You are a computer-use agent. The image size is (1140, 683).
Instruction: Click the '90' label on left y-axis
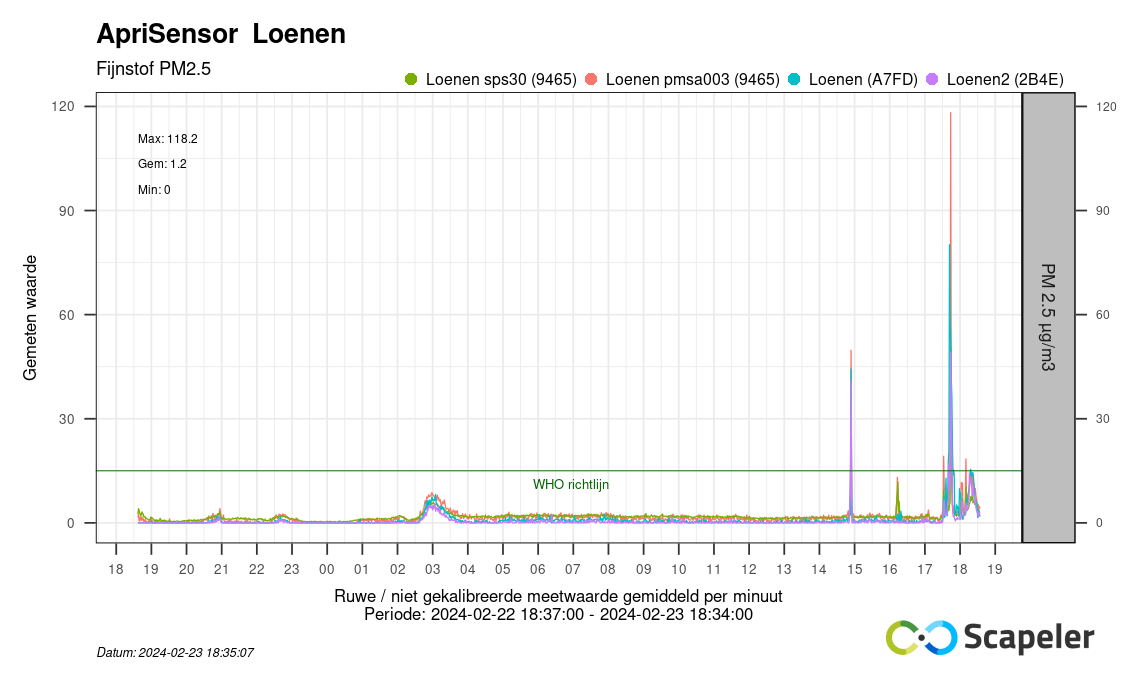(x=67, y=211)
